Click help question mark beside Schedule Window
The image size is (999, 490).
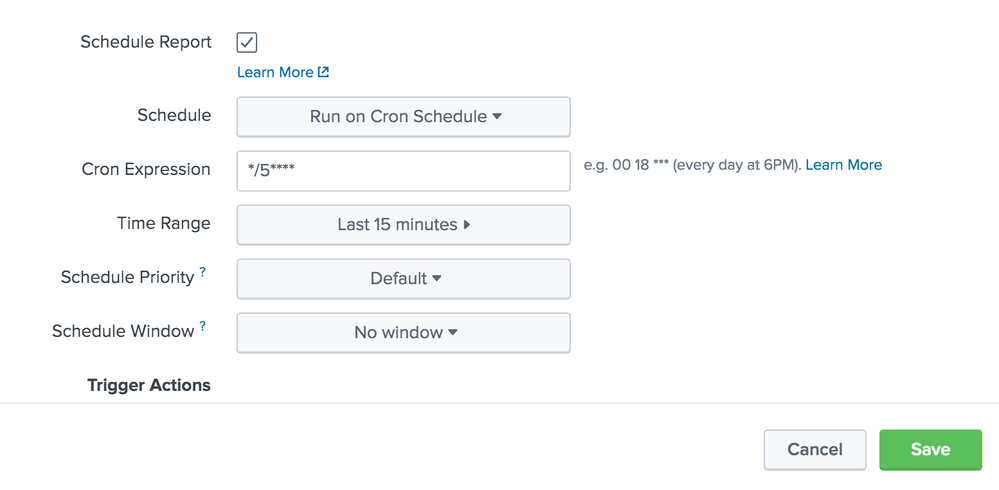203,326
